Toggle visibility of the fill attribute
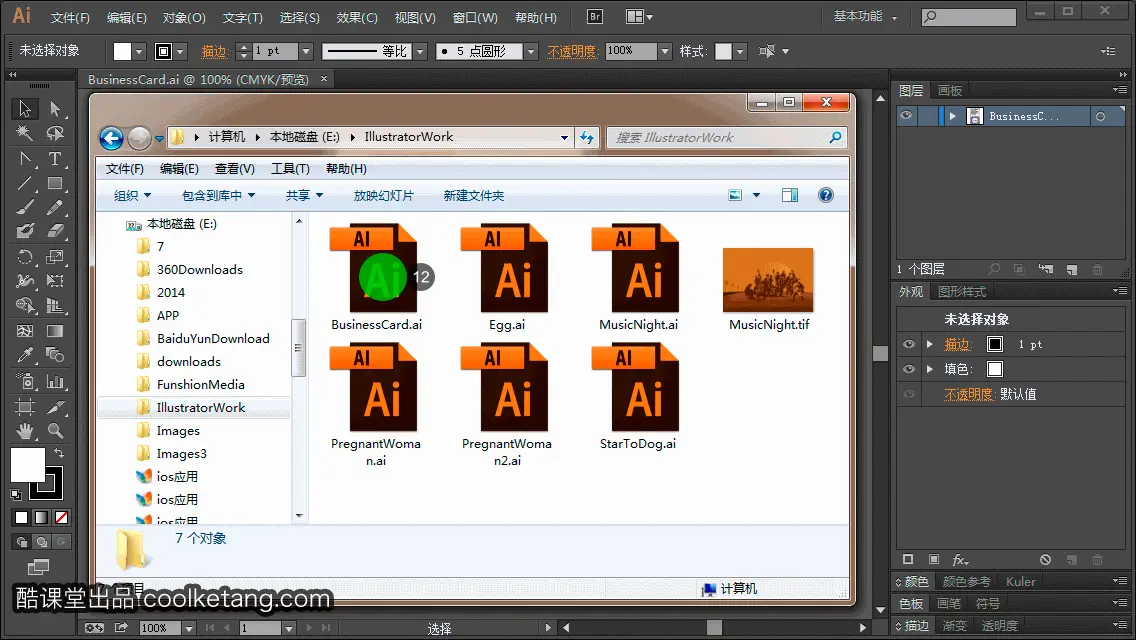Image resolution: width=1136 pixels, height=640 pixels. tap(909, 369)
